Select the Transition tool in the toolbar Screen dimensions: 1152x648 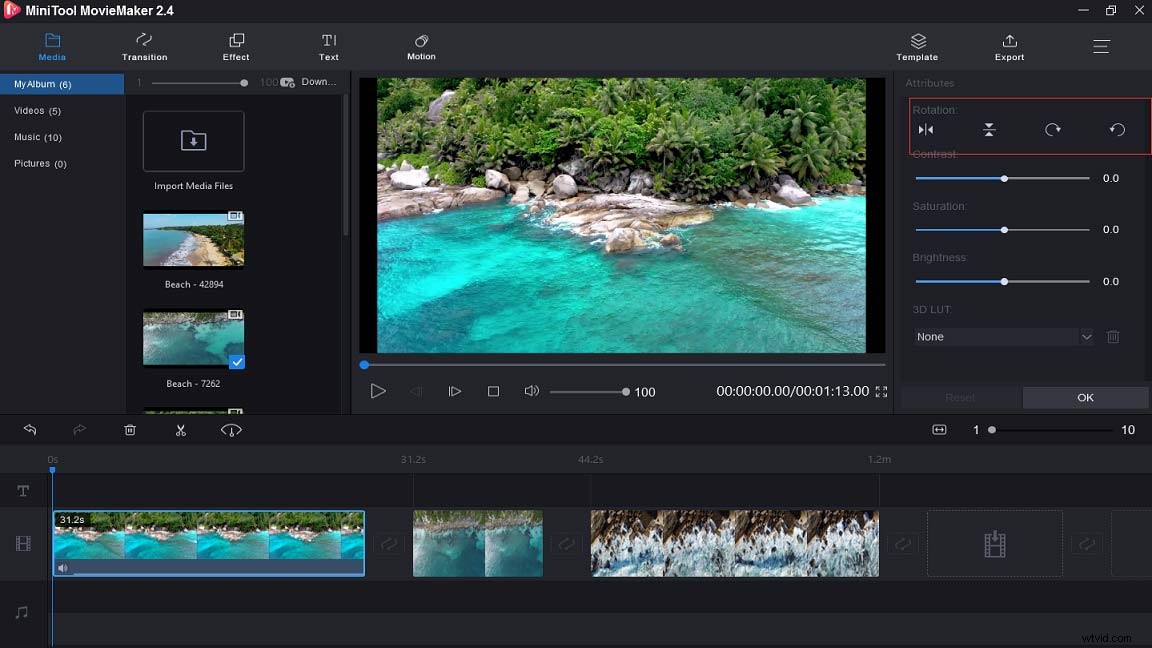(x=144, y=46)
